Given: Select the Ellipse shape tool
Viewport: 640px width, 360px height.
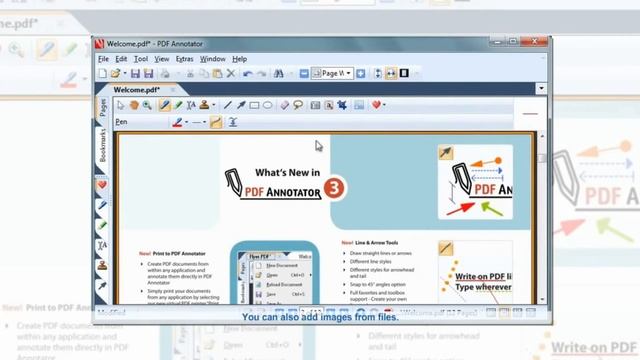Looking at the screenshot, I should pyautogui.click(x=268, y=105).
